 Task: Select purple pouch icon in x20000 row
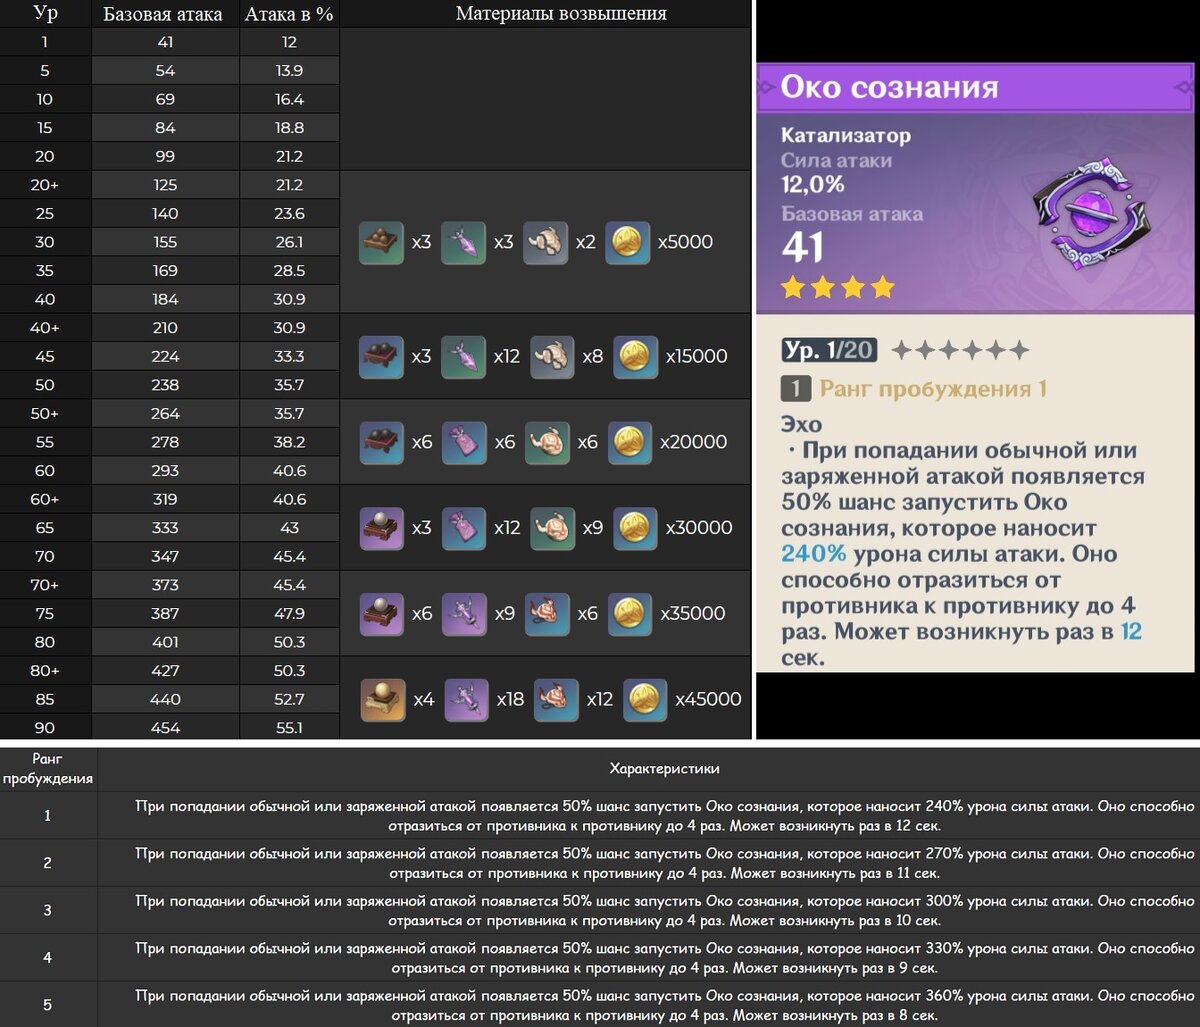(463, 442)
